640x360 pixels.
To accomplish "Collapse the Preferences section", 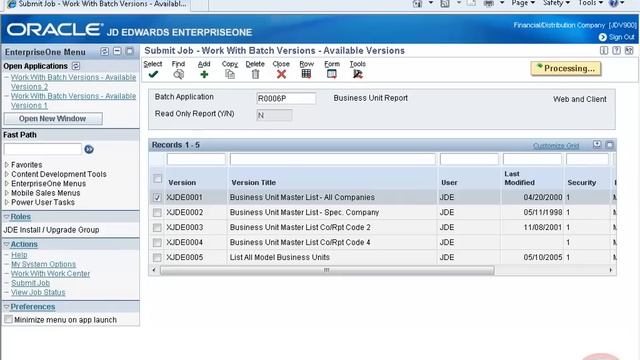I will (7, 307).
